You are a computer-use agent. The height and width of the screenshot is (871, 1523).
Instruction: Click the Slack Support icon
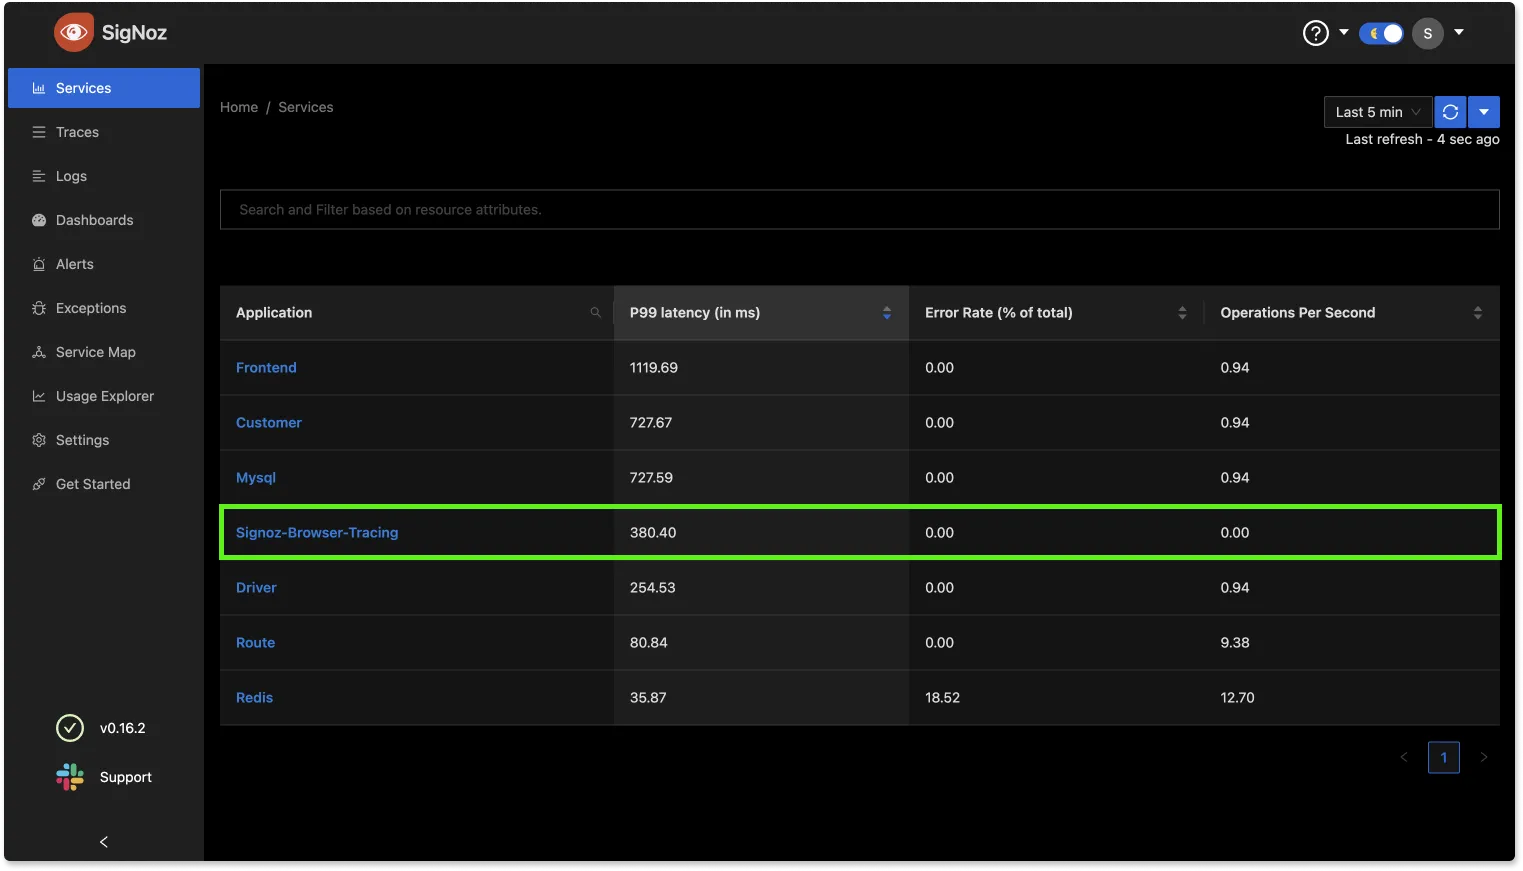click(x=70, y=777)
